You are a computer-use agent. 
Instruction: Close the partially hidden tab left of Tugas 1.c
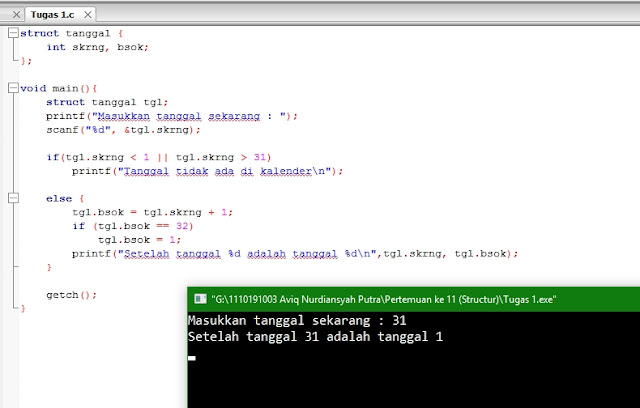[16, 15]
